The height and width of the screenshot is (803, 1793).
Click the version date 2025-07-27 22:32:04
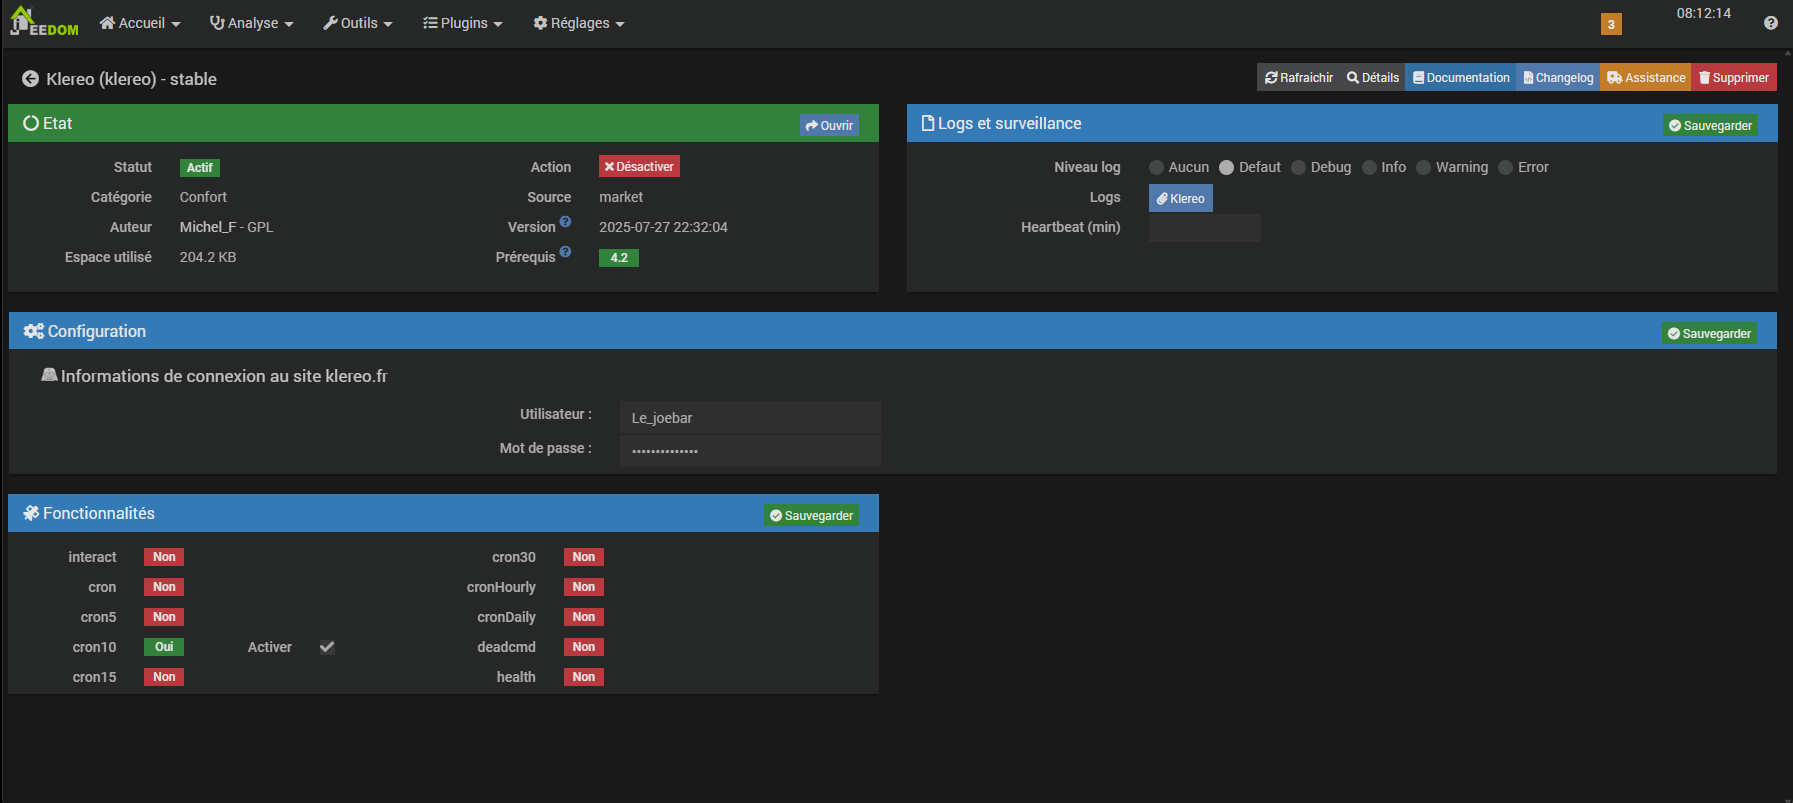click(663, 227)
